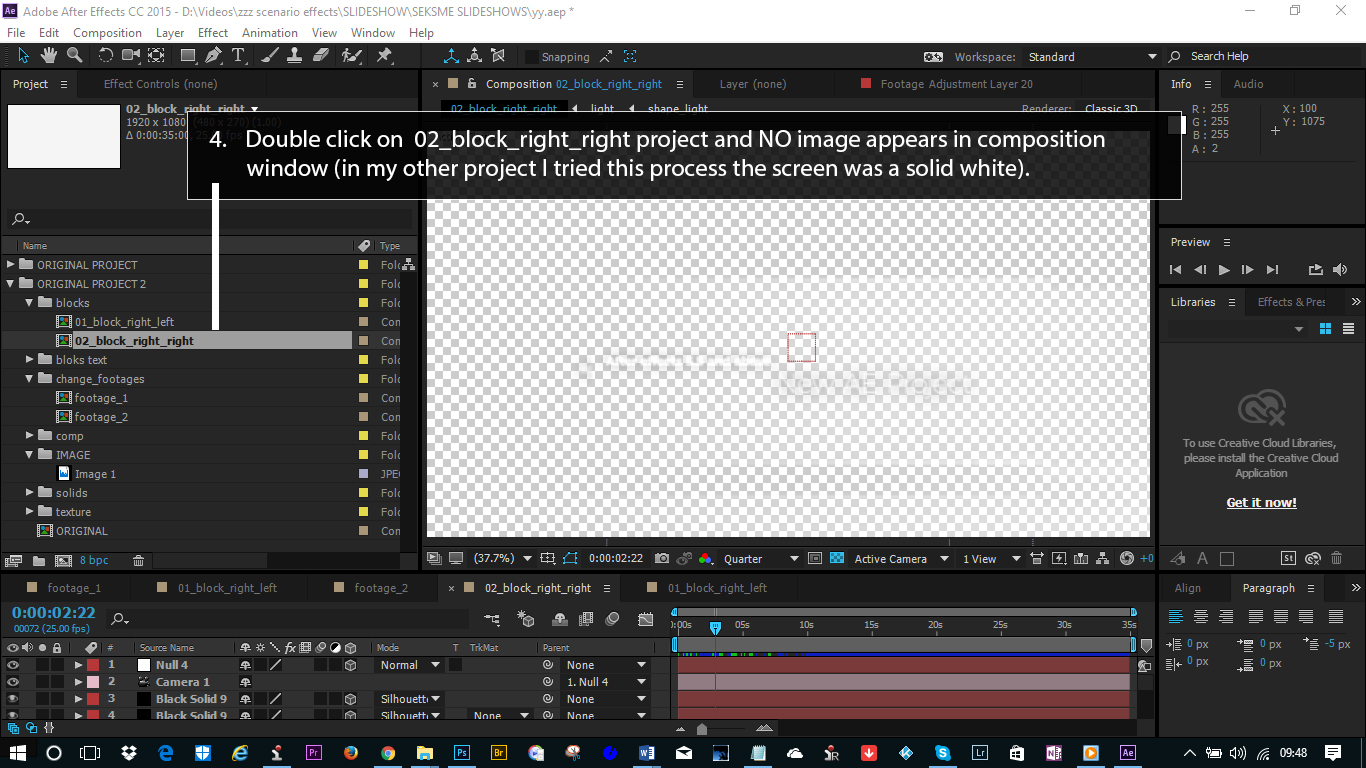
Task: Click the World Axis Mode icon
Action: (x=474, y=56)
